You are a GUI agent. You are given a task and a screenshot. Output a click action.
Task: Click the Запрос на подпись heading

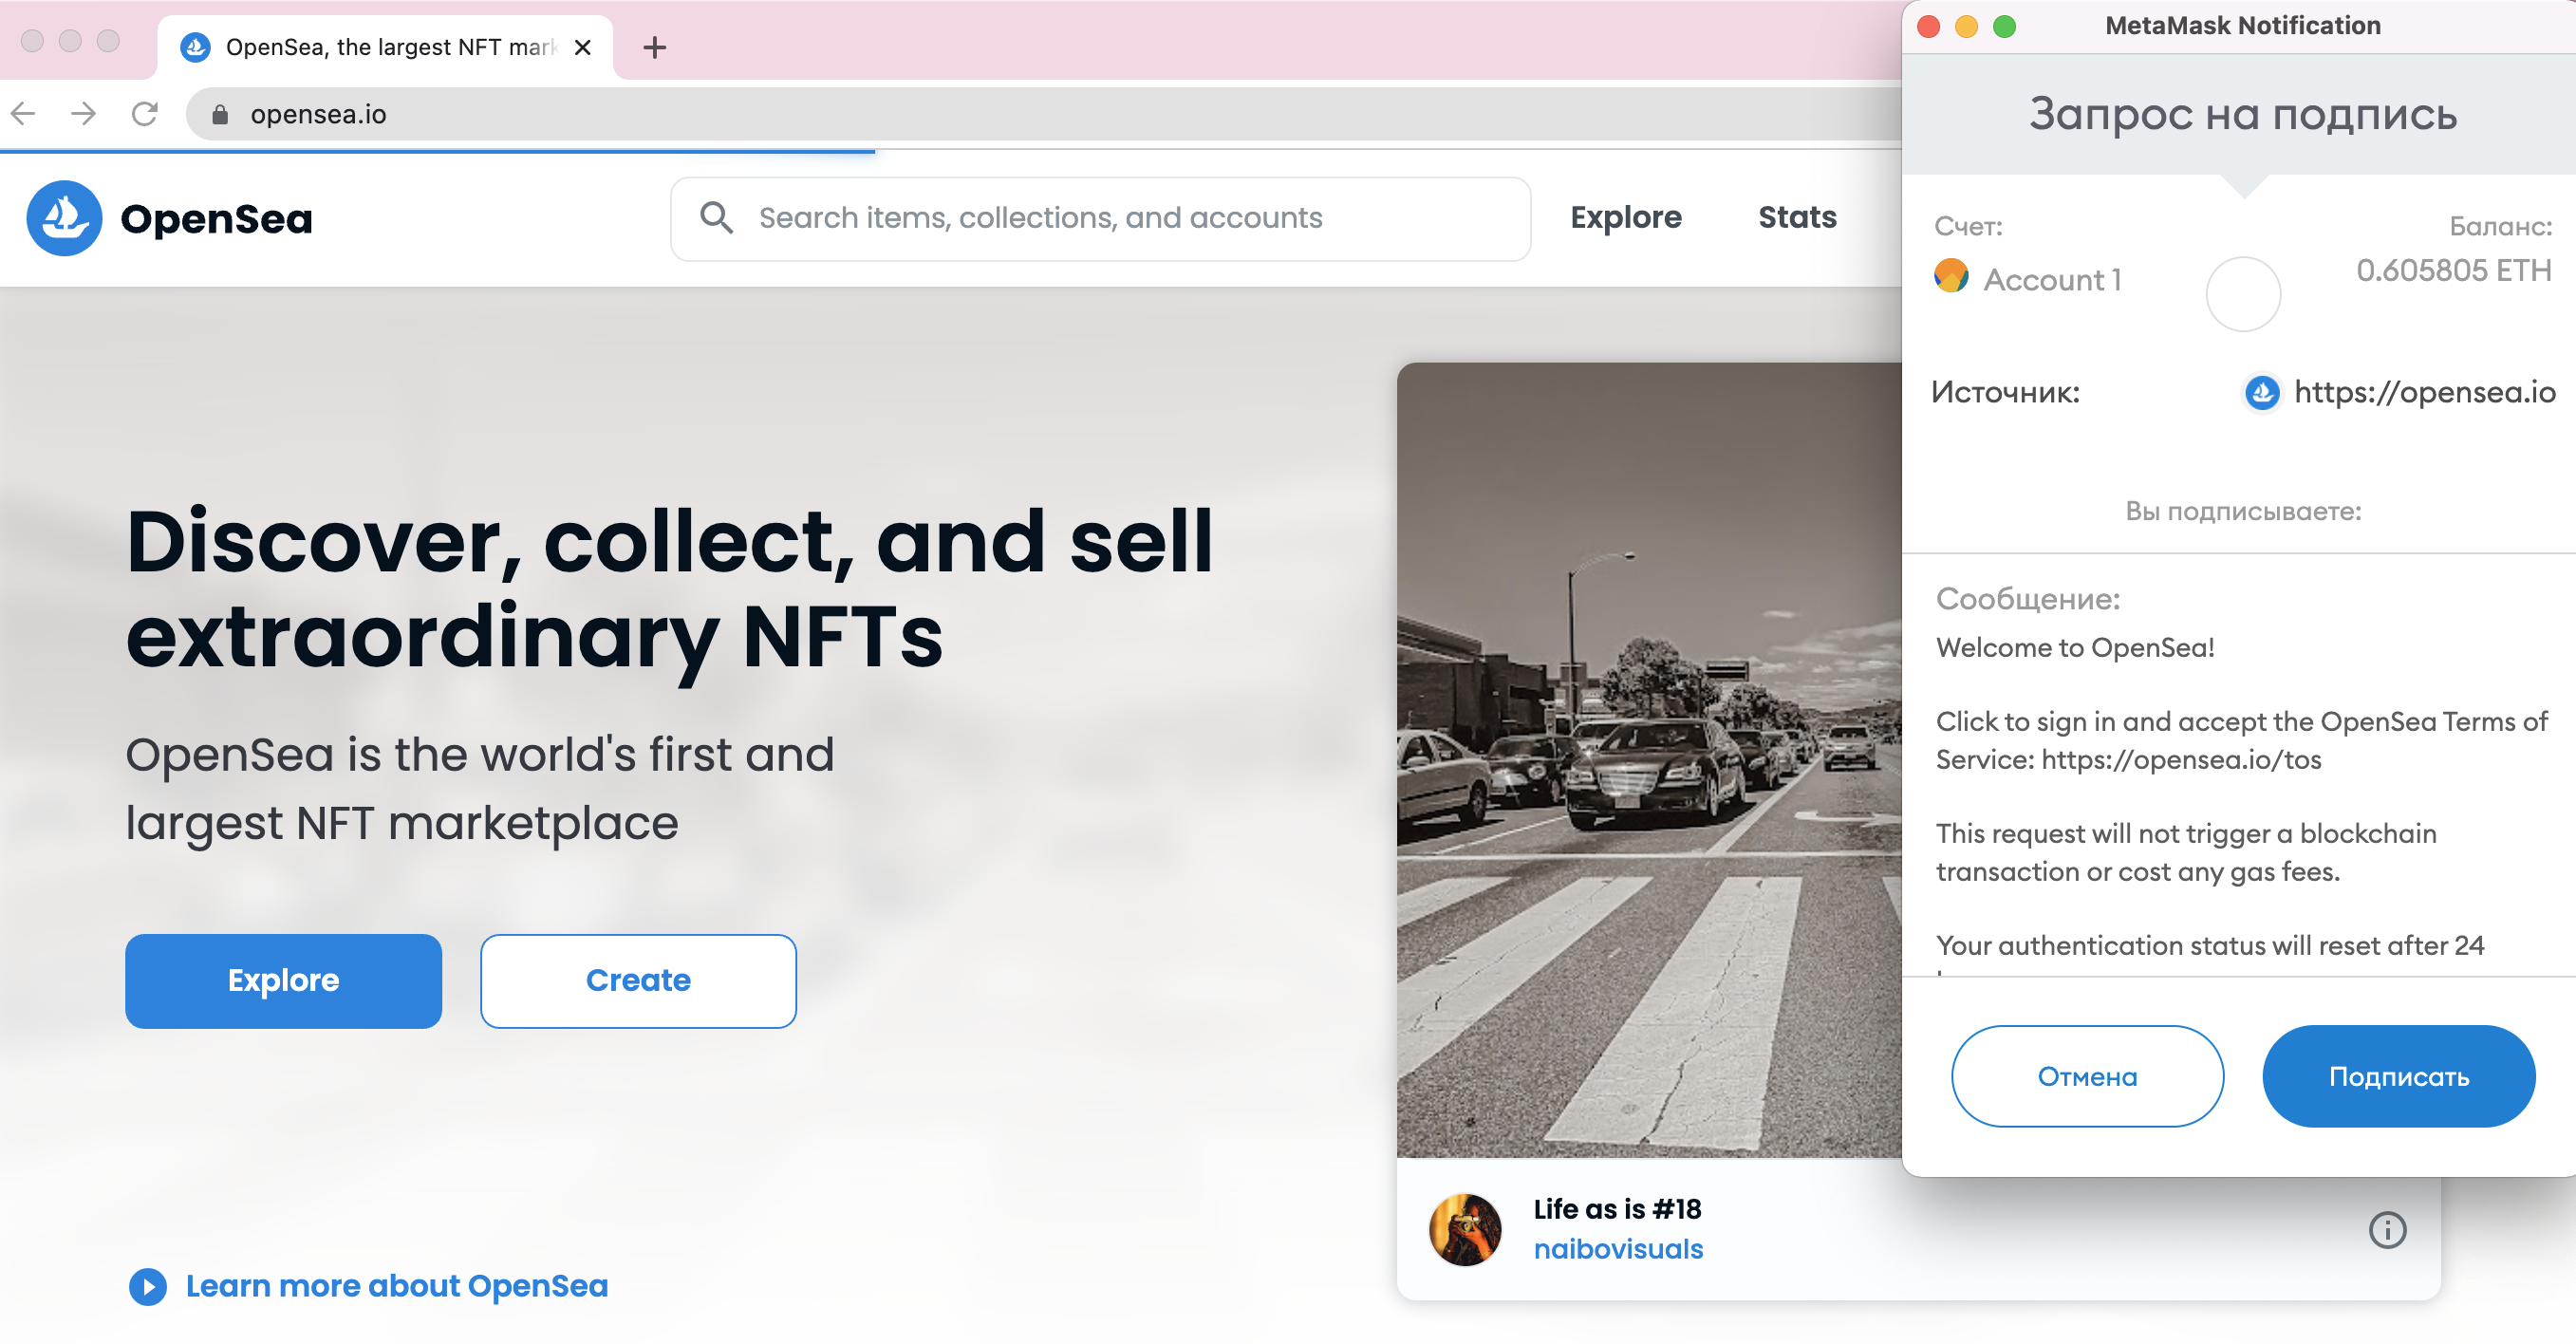(2242, 114)
